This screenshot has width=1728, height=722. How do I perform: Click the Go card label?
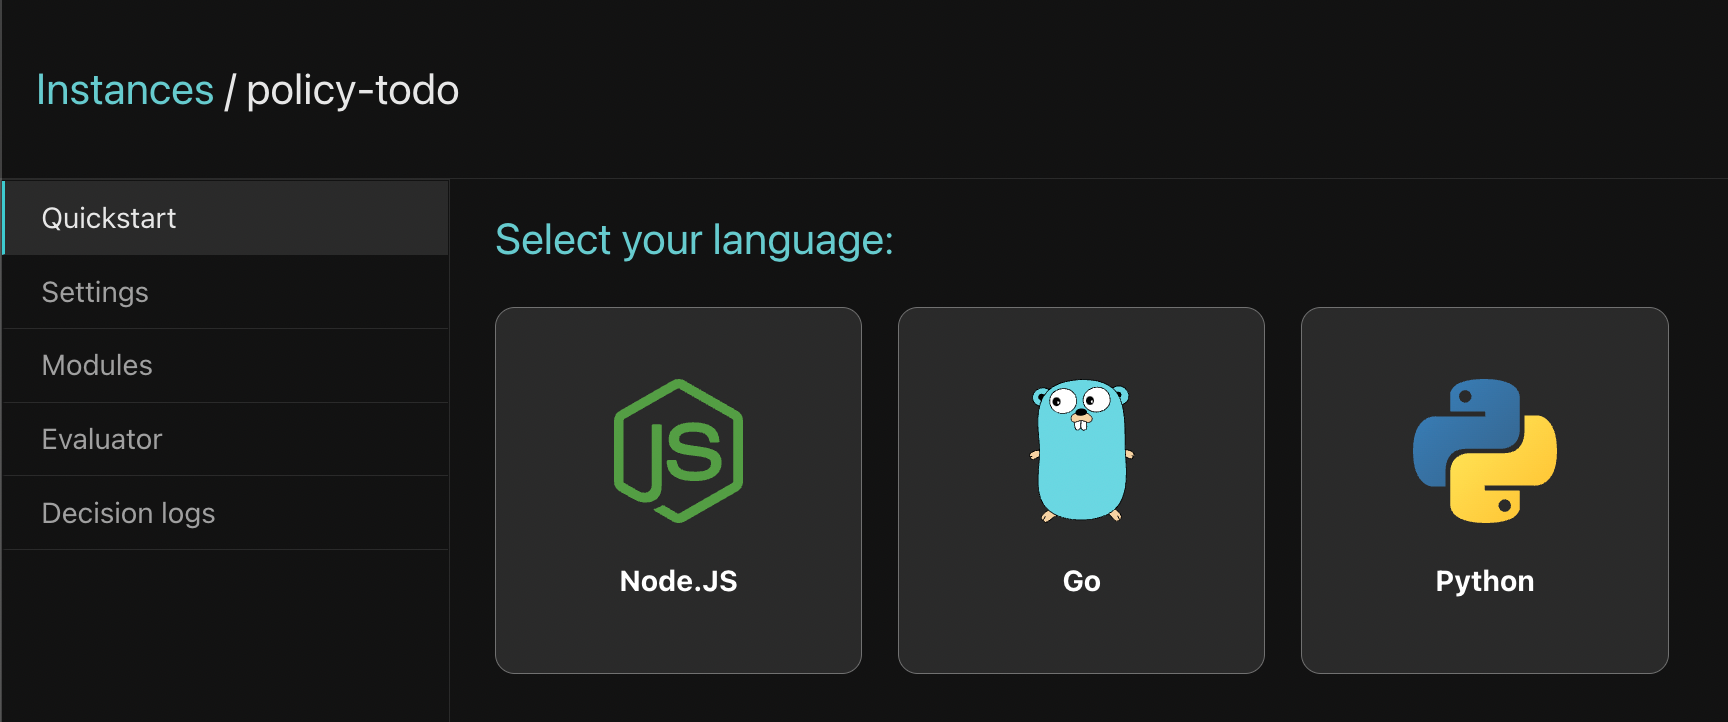[x=1081, y=581]
